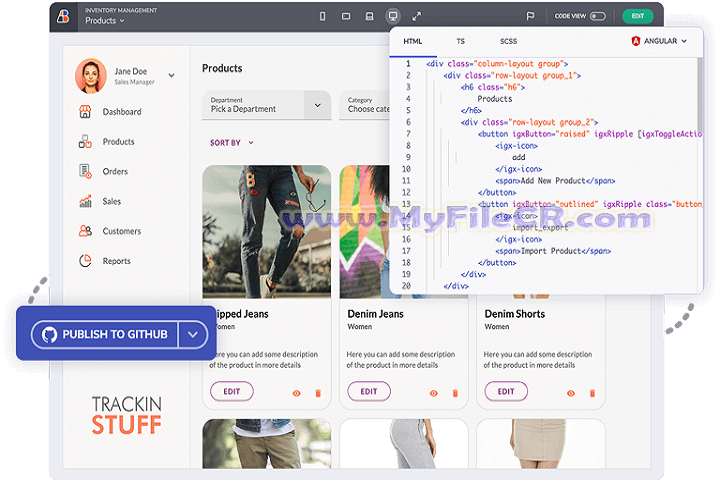Click the grey sweatpants product image
The image size is (720, 480).
404,444
